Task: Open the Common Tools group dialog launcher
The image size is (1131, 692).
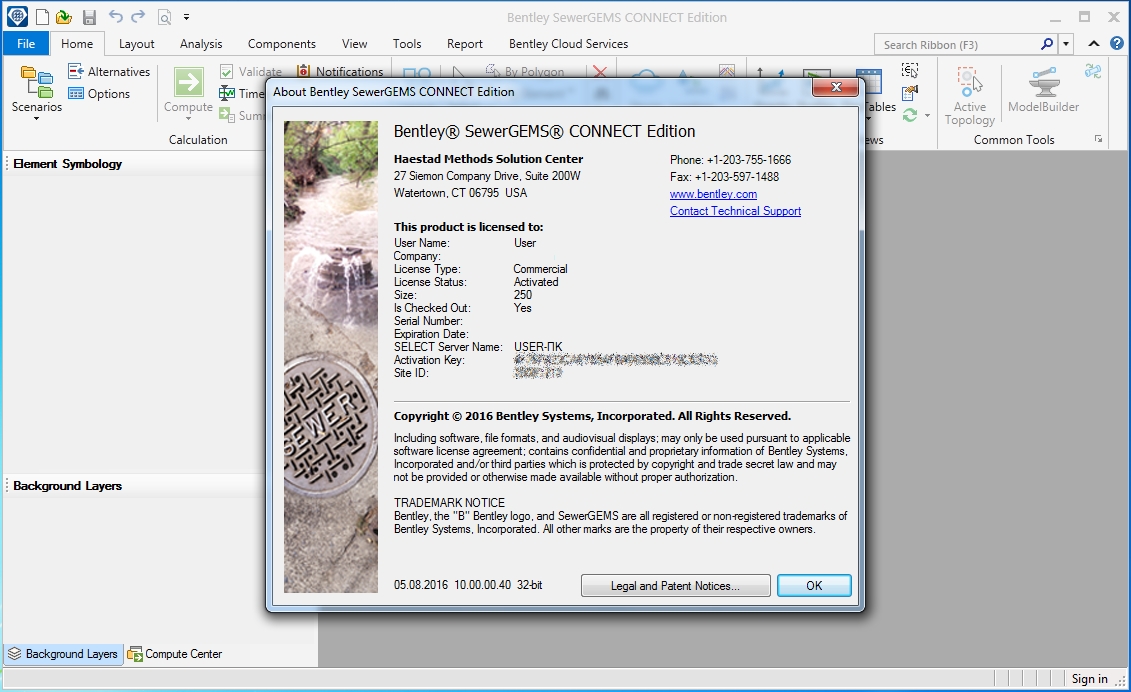Action: [1098, 139]
